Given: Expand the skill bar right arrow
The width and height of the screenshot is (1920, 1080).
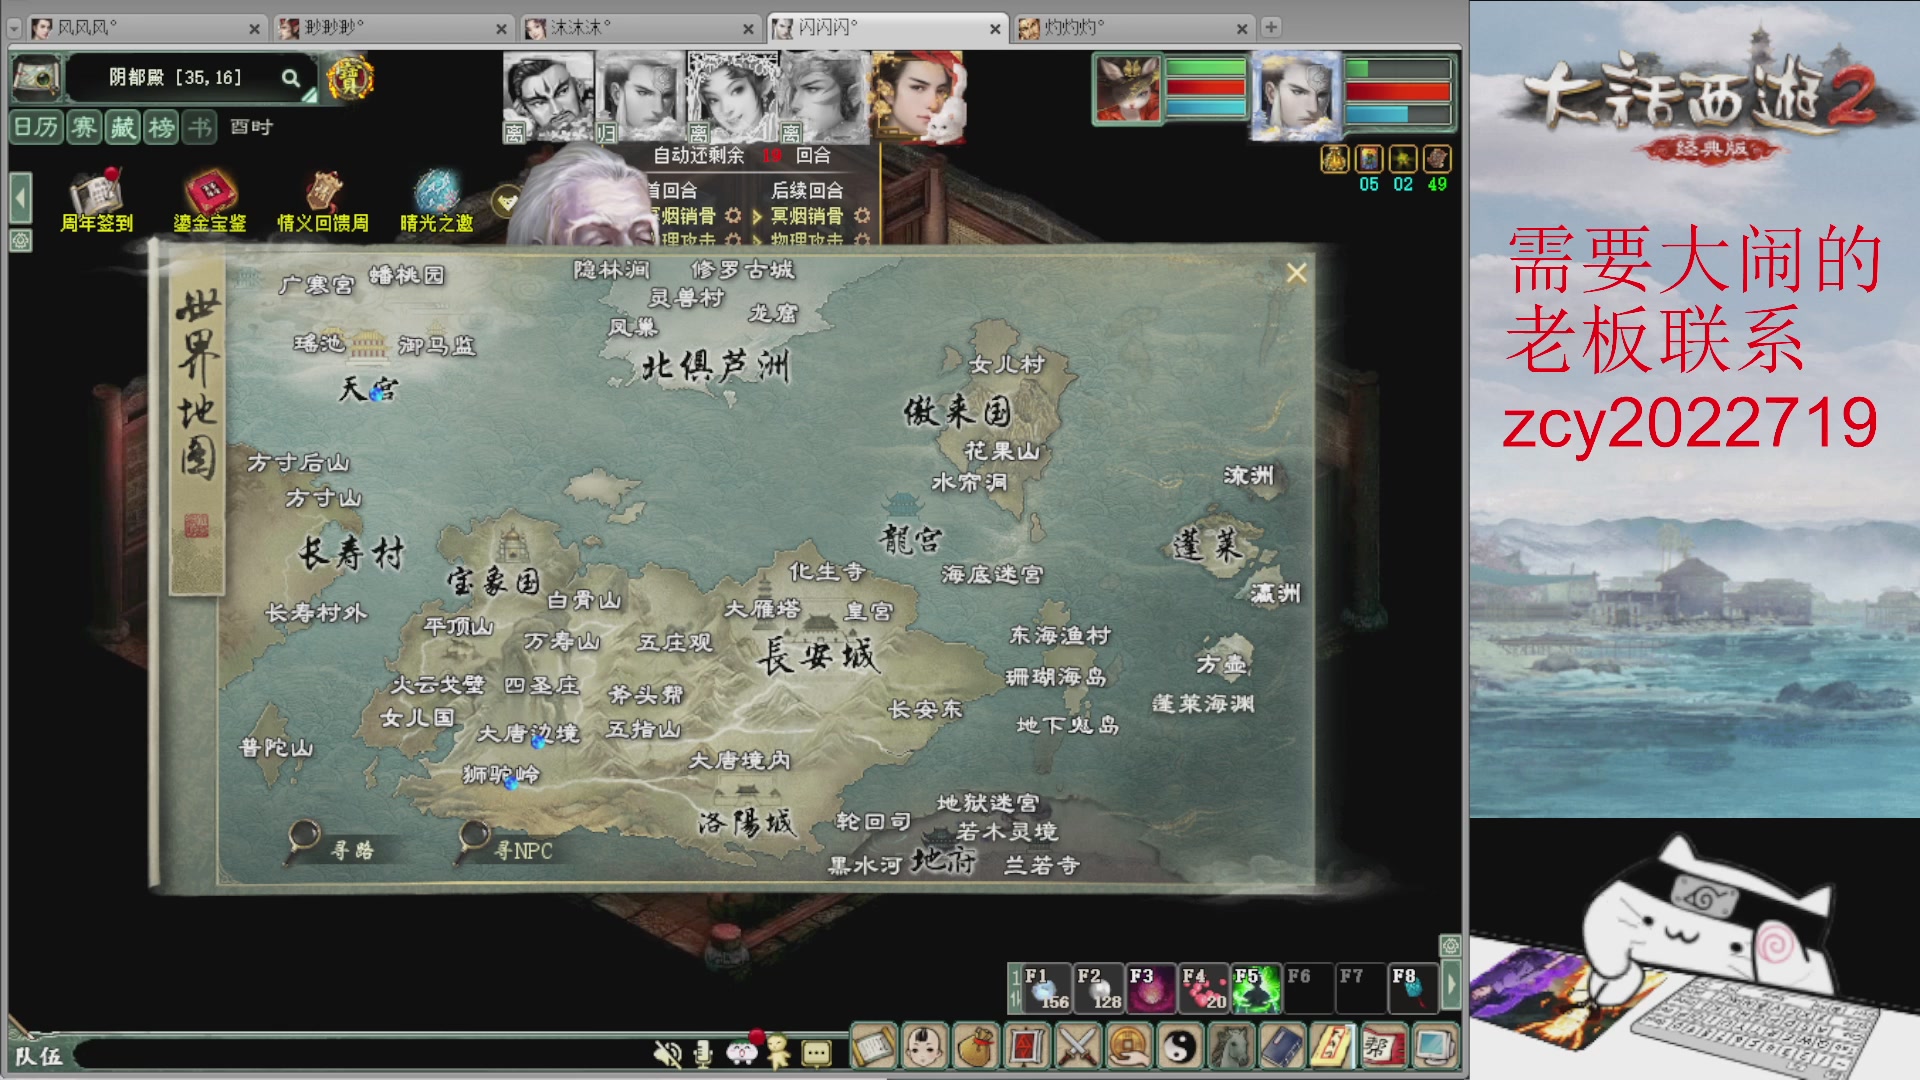Looking at the screenshot, I should point(1451,986).
